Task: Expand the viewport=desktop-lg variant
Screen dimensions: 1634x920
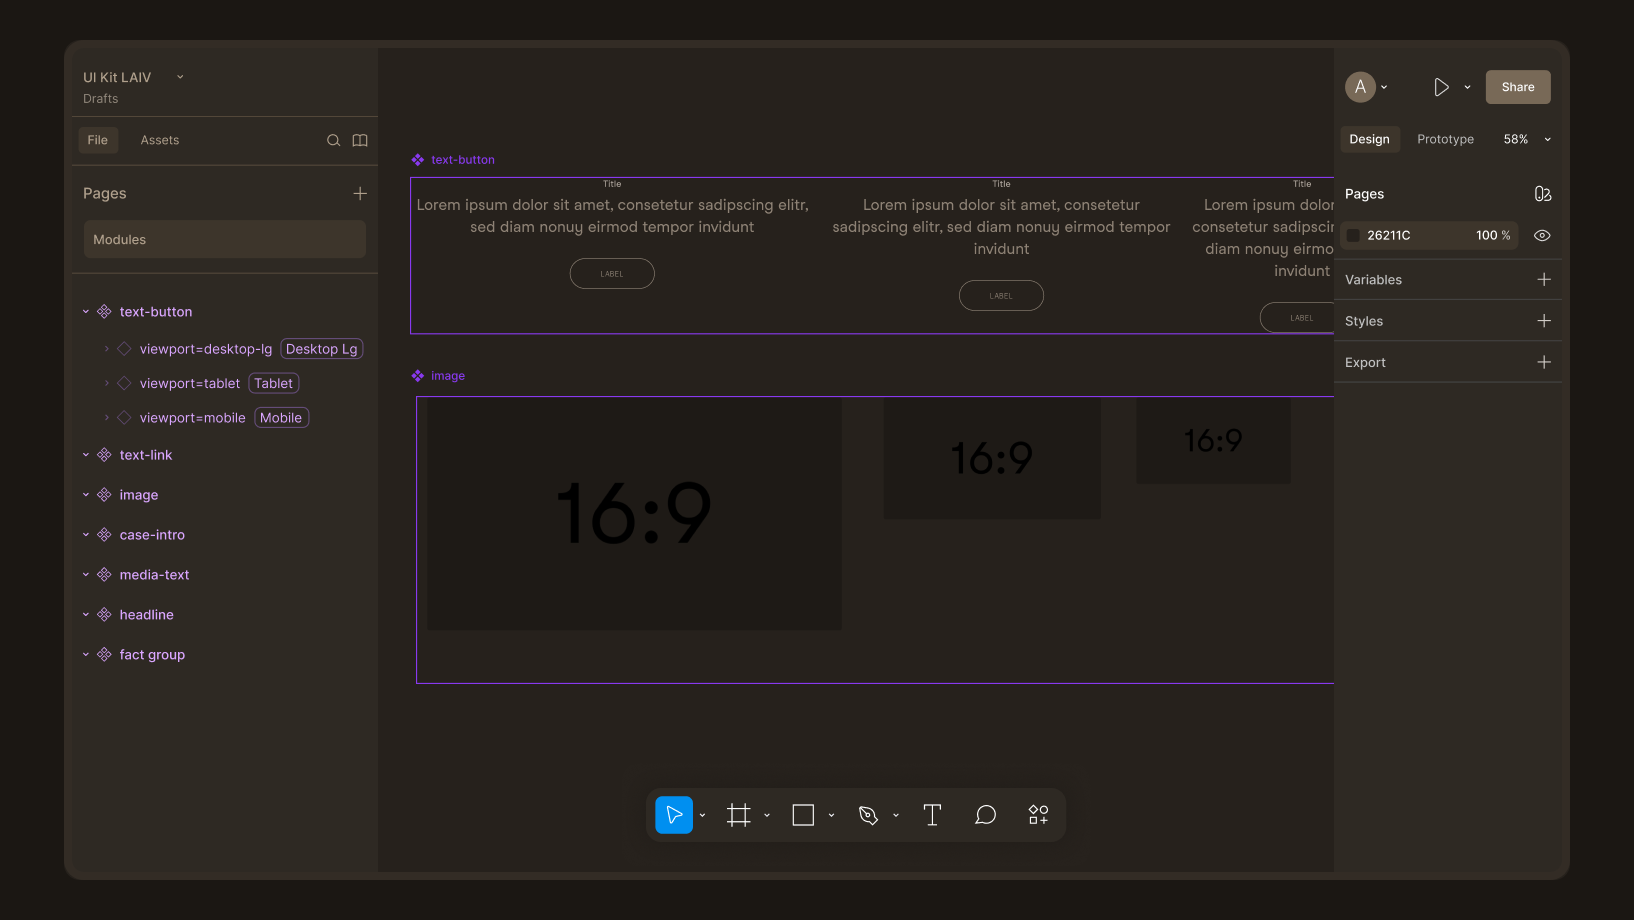Action: pyautogui.click(x=107, y=349)
